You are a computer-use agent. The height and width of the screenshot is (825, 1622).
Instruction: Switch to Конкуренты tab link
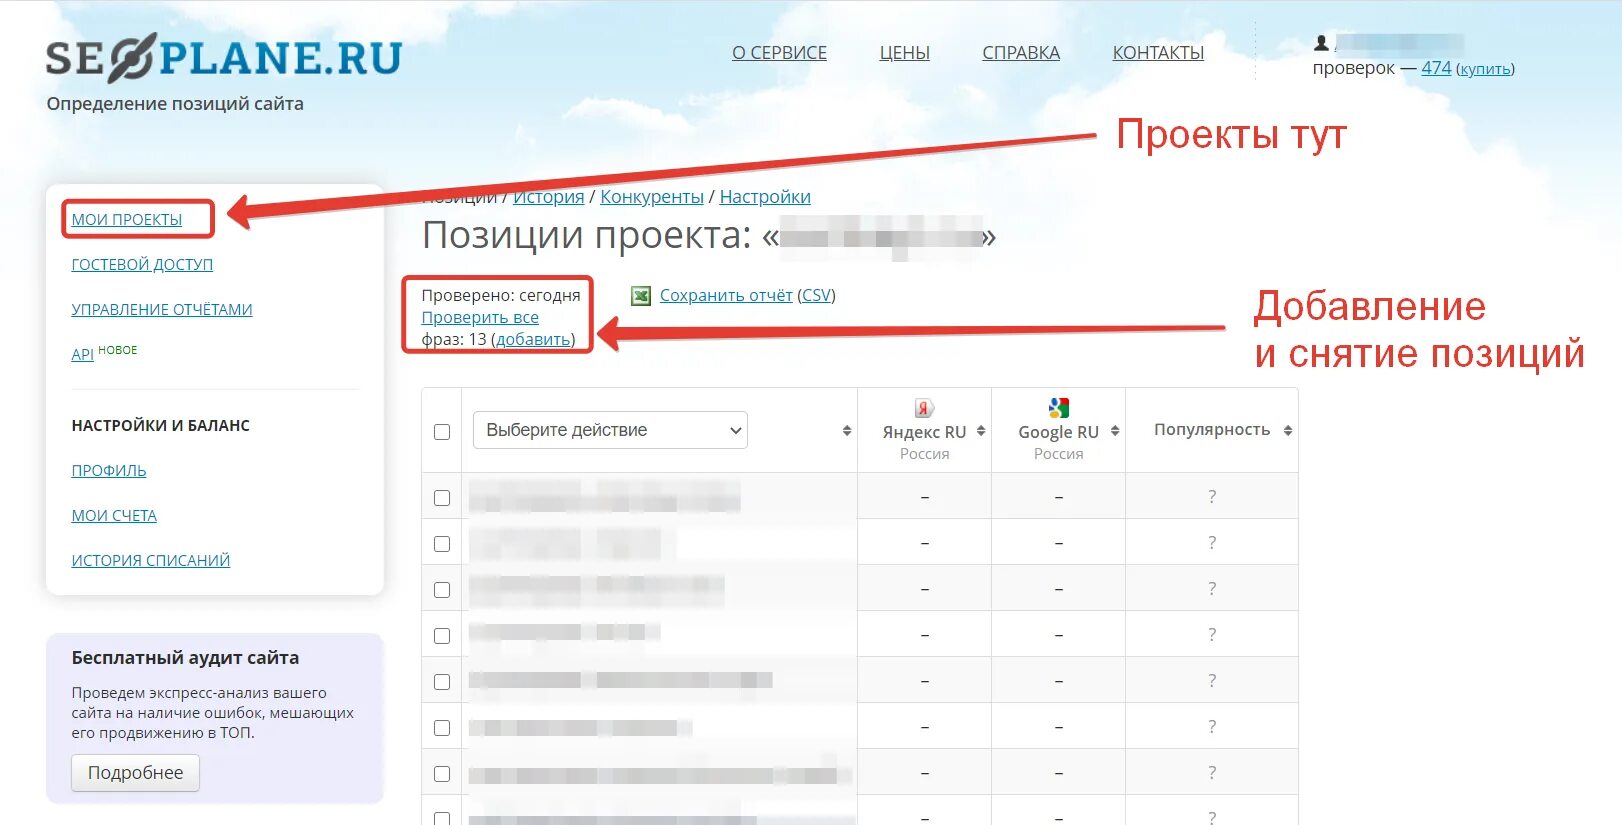pyautogui.click(x=652, y=197)
